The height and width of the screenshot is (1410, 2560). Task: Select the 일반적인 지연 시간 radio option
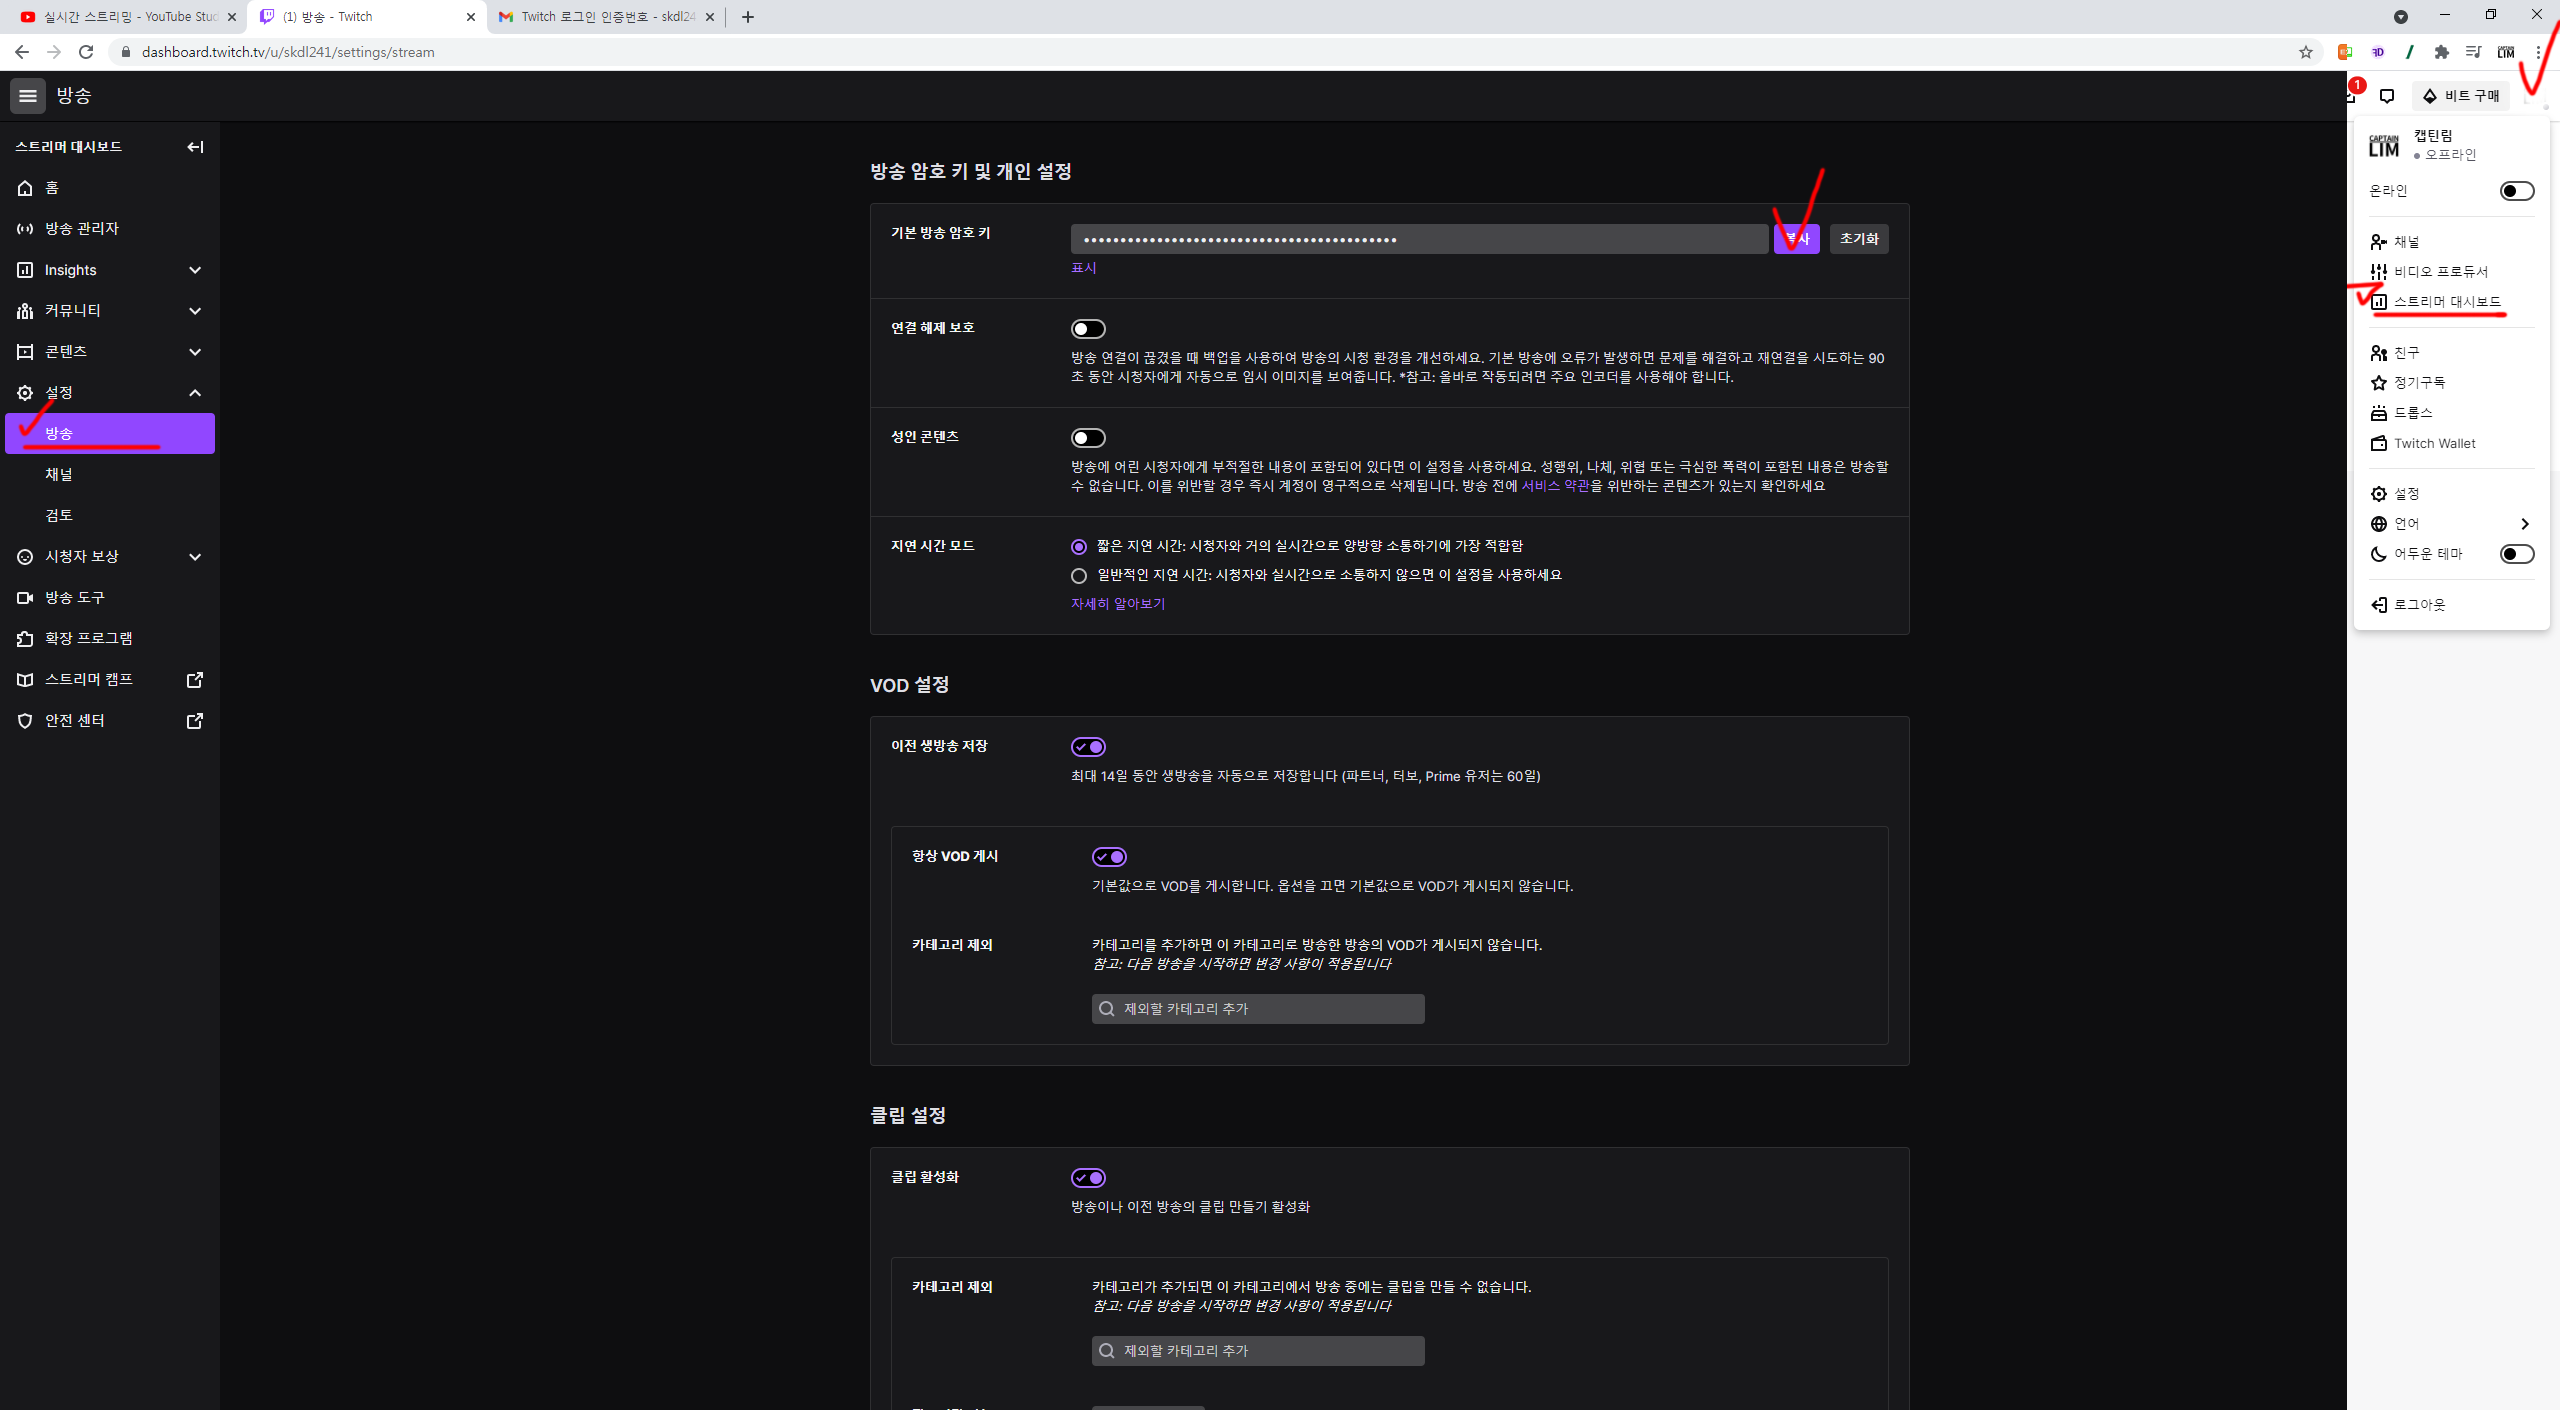click(x=1079, y=576)
